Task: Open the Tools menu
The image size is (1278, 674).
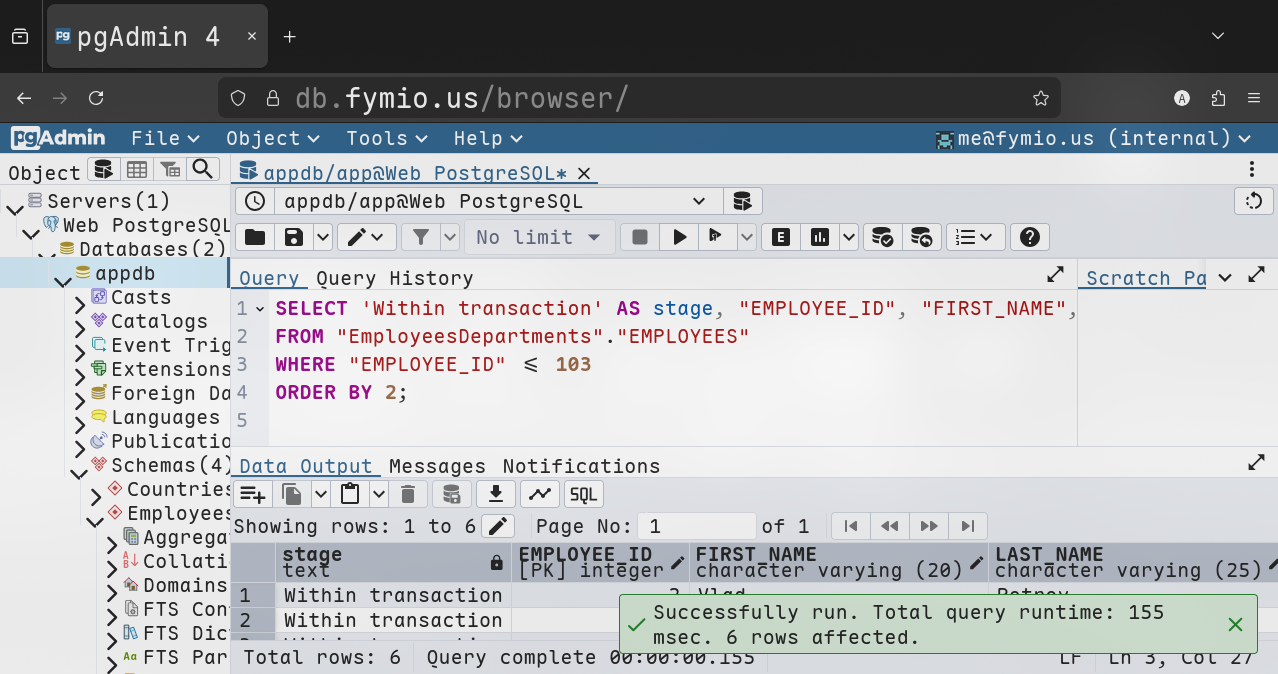Action: (386, 138)
